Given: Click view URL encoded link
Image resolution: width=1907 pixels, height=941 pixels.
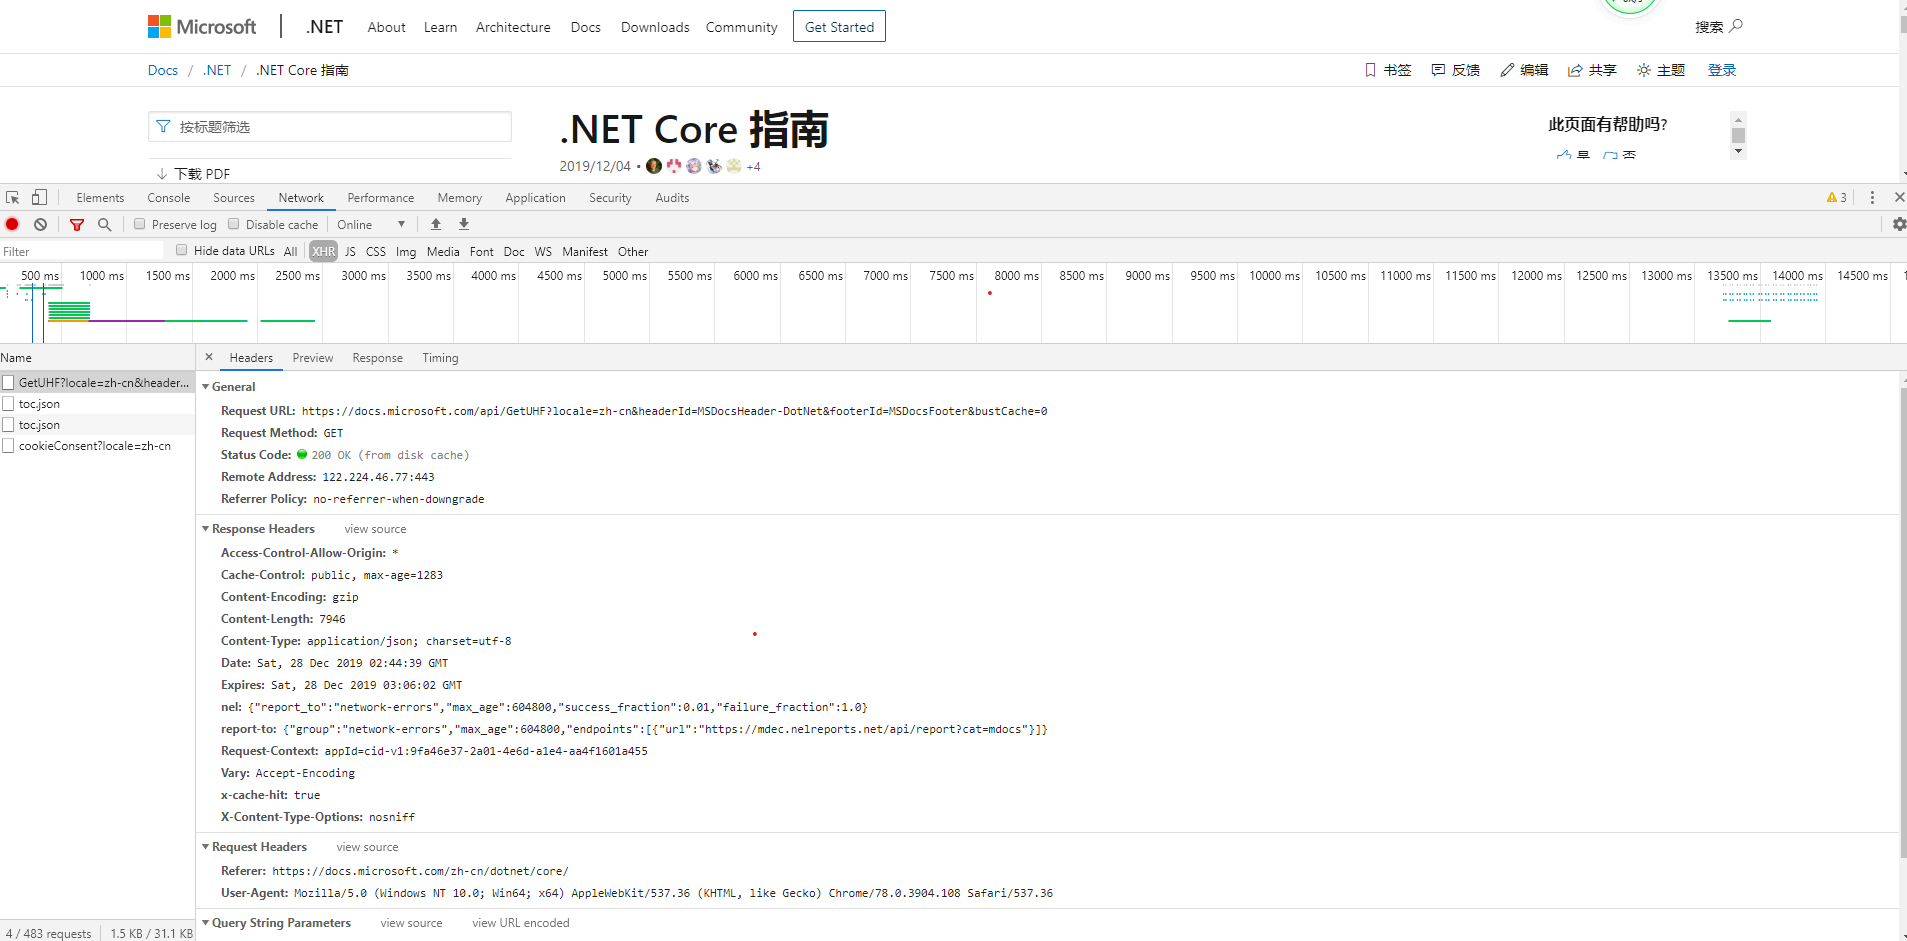Looking at the screenshot, I should [x=520, y=923].
